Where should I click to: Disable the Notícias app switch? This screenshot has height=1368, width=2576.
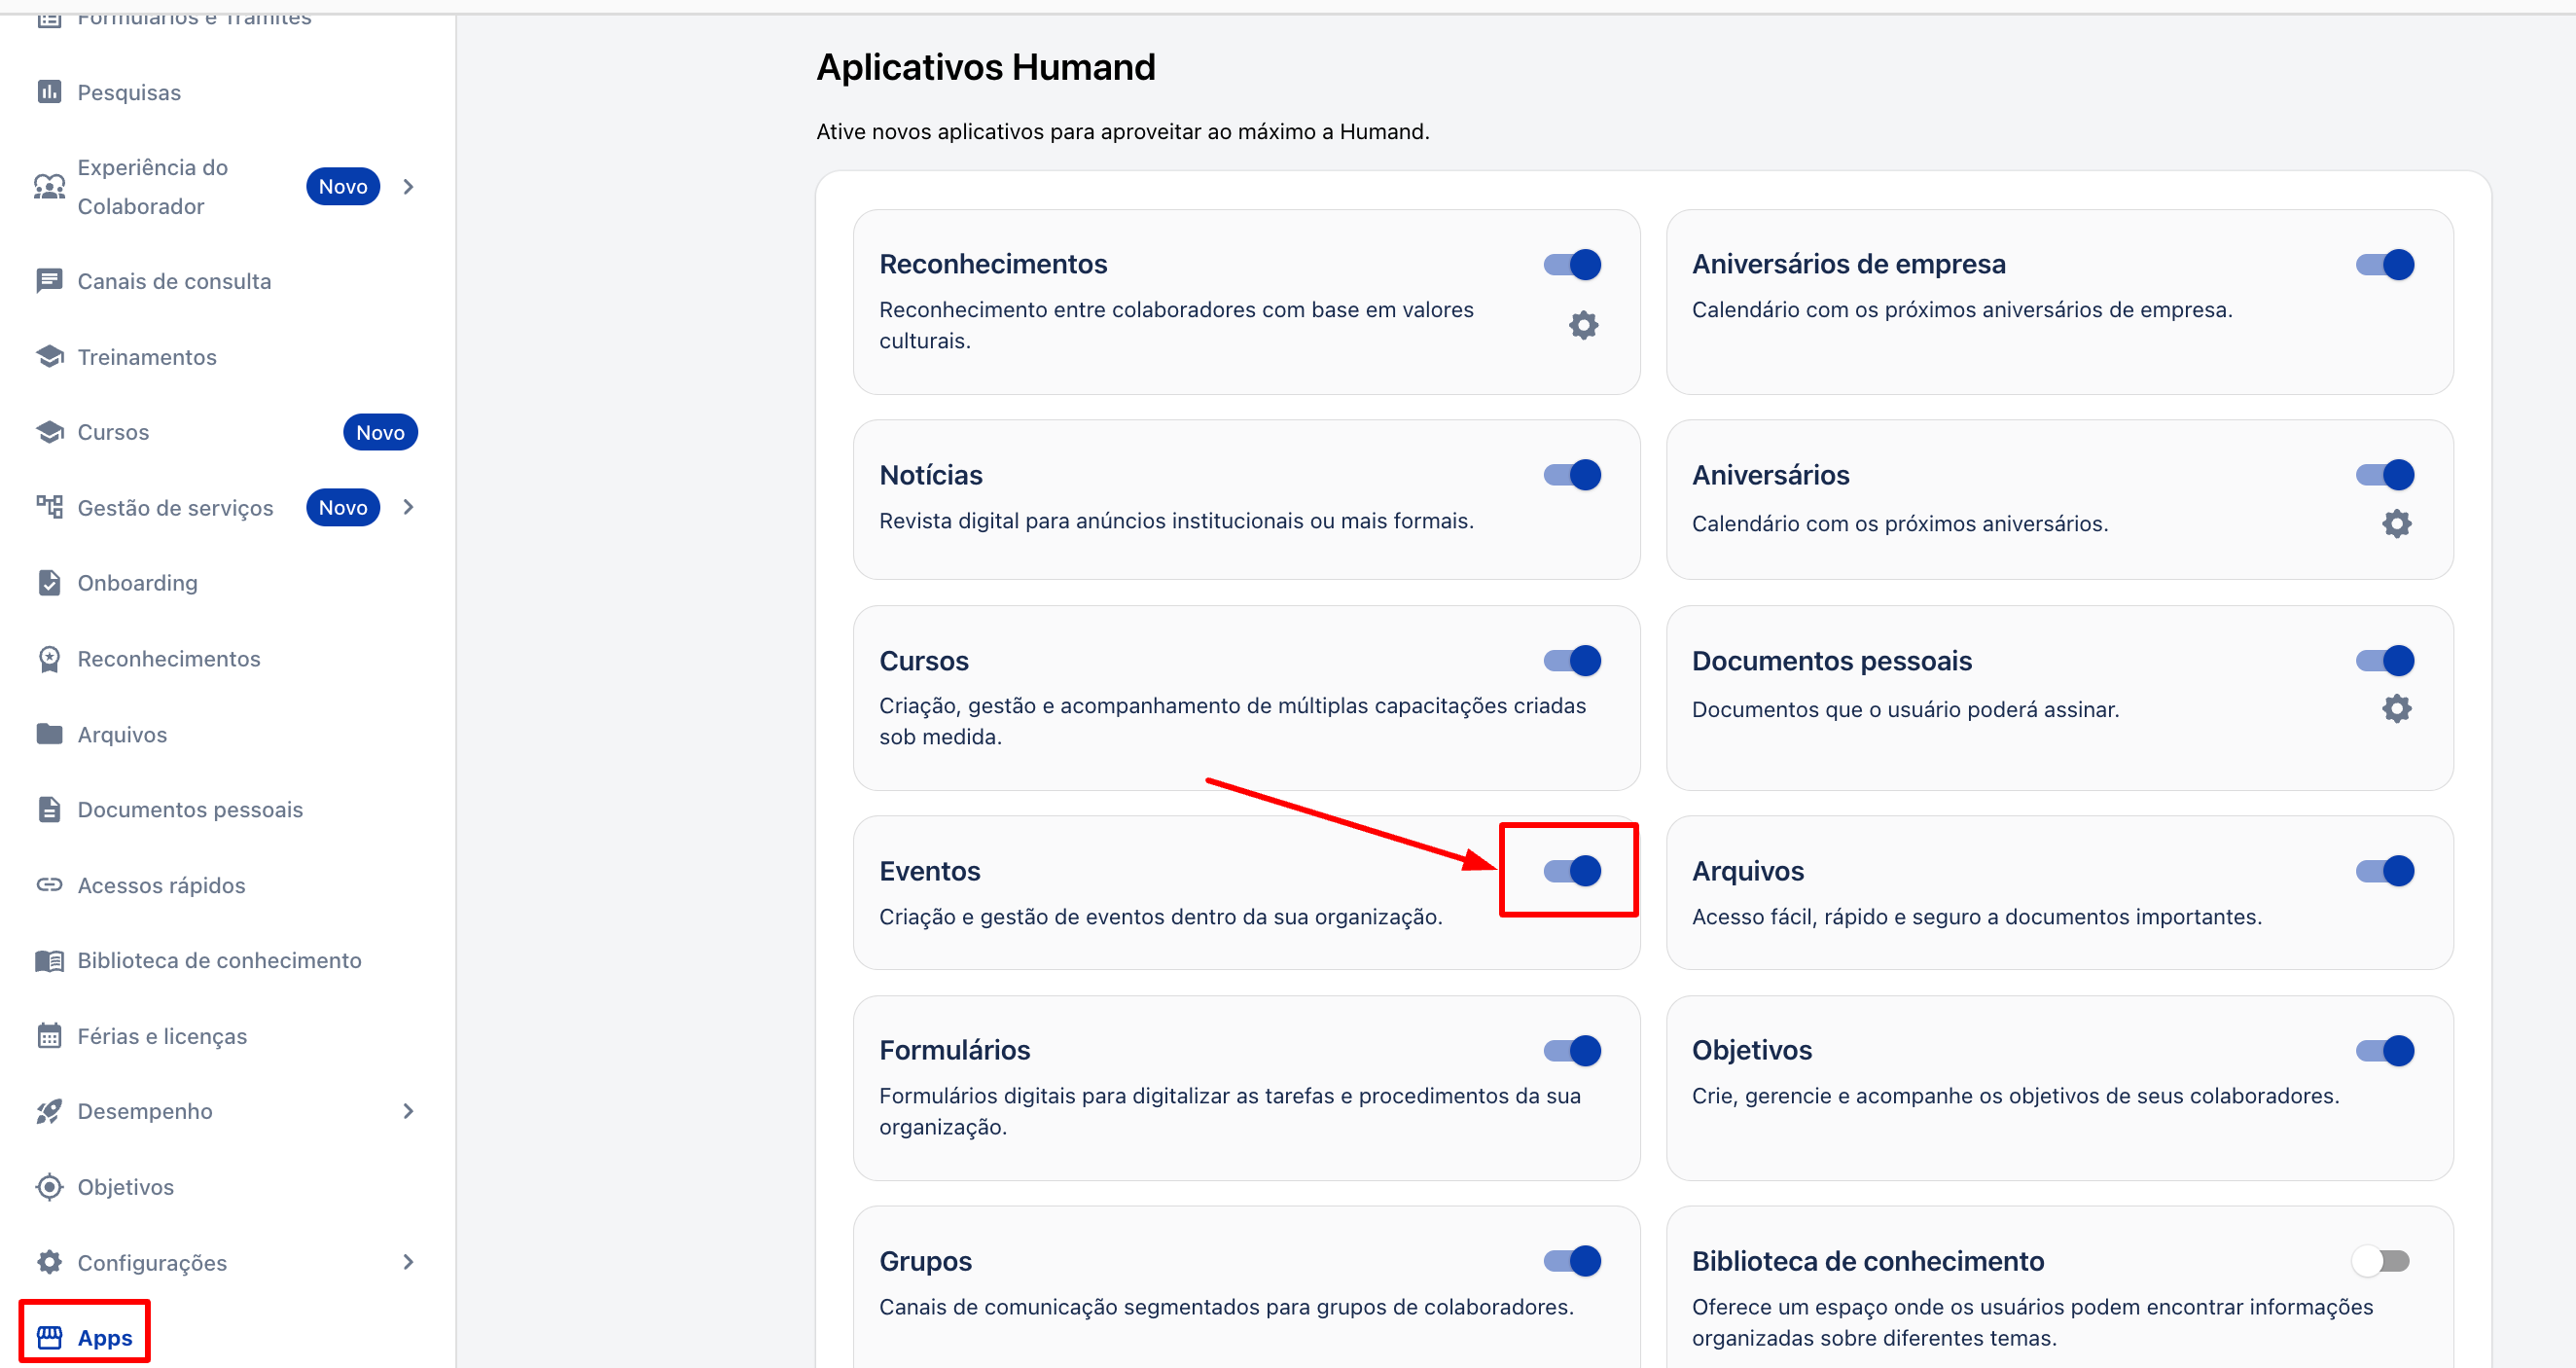coord(1573,475)
